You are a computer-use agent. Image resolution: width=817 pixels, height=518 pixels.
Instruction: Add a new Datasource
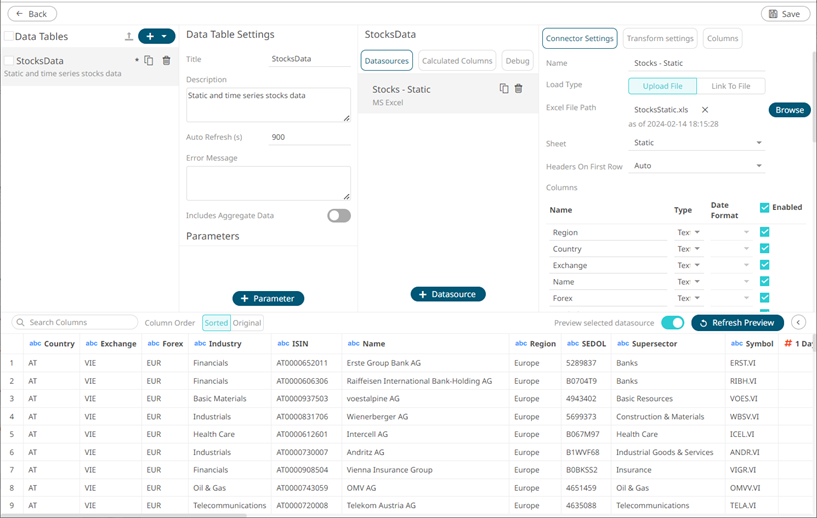pyautogui.click(x=448, y=294)
